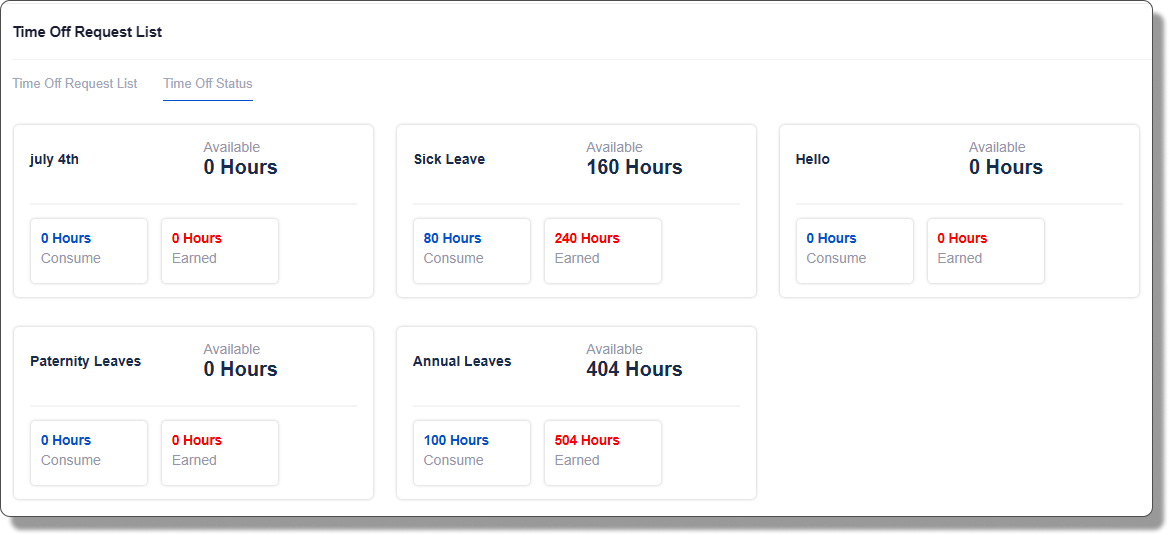
Task: Click the july 4th card title
Action: 54,159
